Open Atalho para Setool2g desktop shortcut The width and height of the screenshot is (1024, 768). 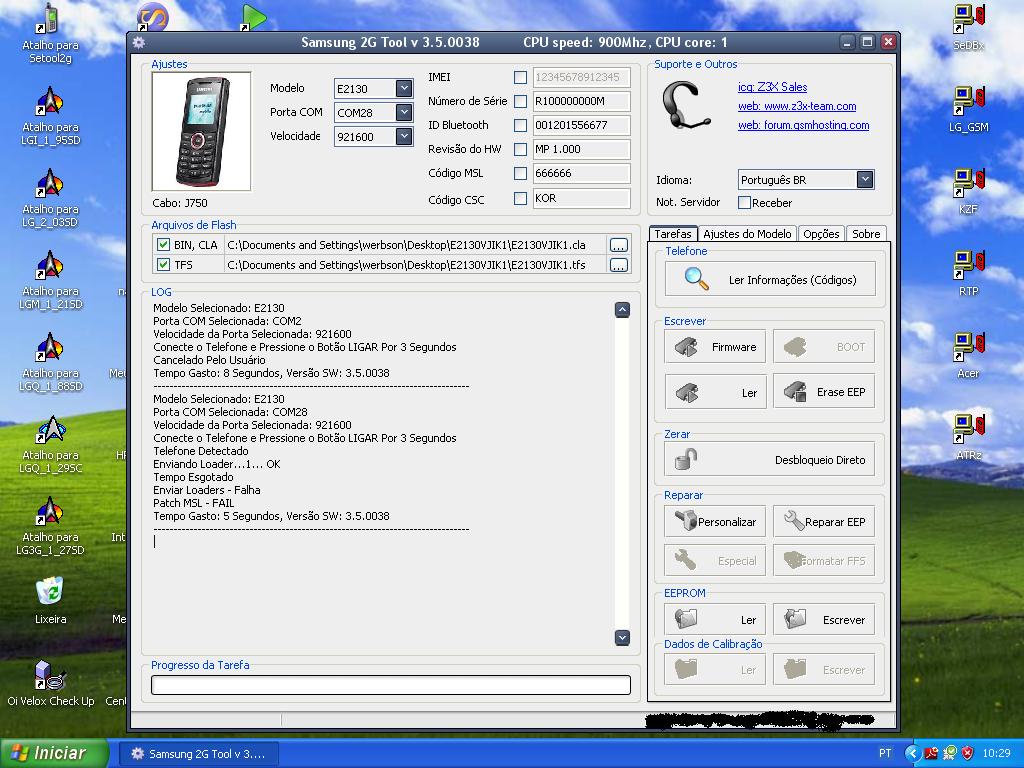coord(50,34)
